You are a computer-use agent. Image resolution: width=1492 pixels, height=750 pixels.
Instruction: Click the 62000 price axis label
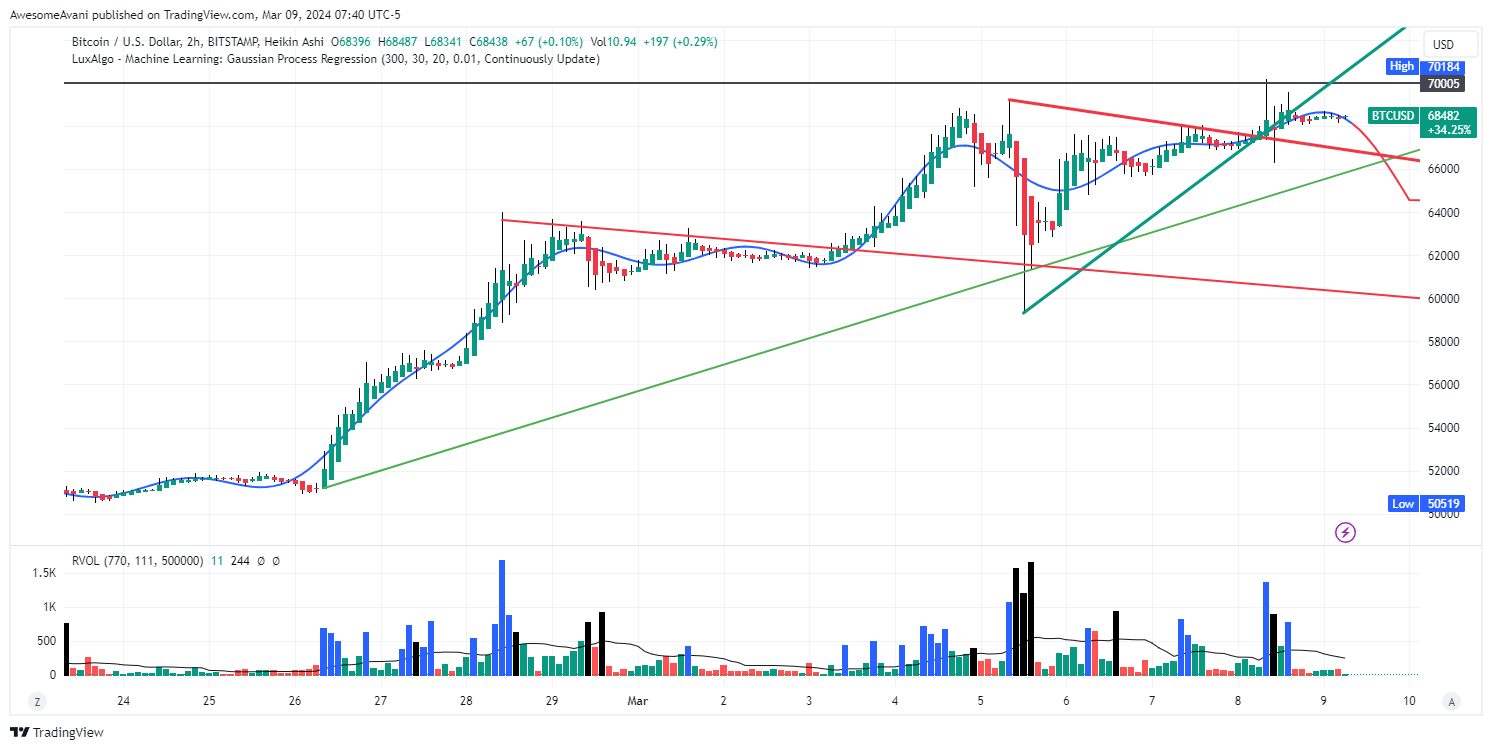tap(1445, 255)
